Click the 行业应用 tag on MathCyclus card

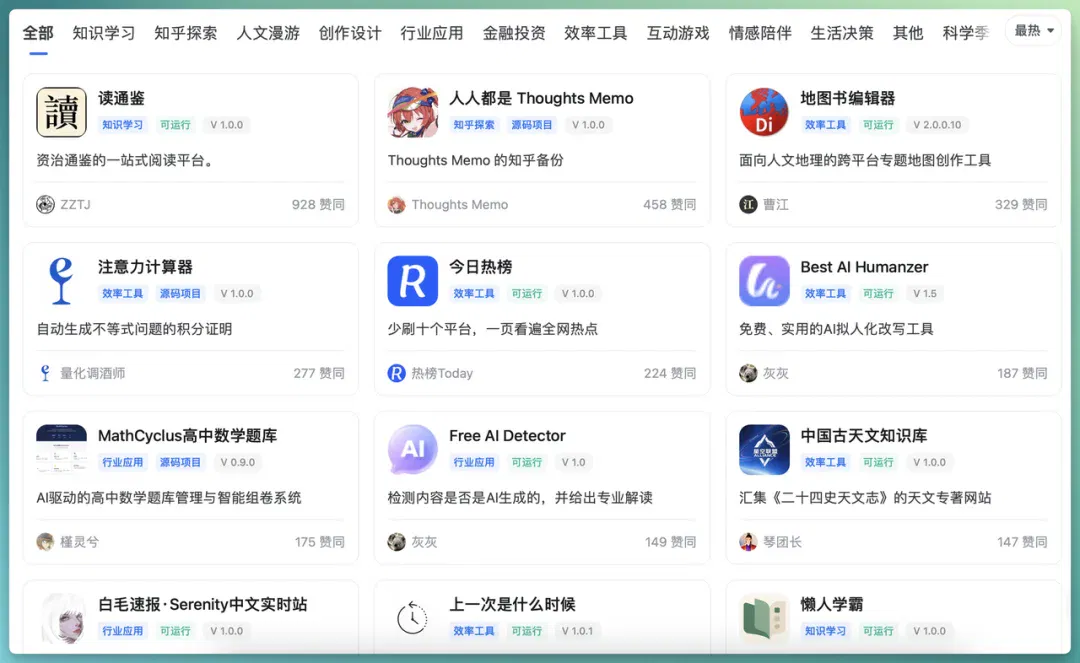click(123, 462)
